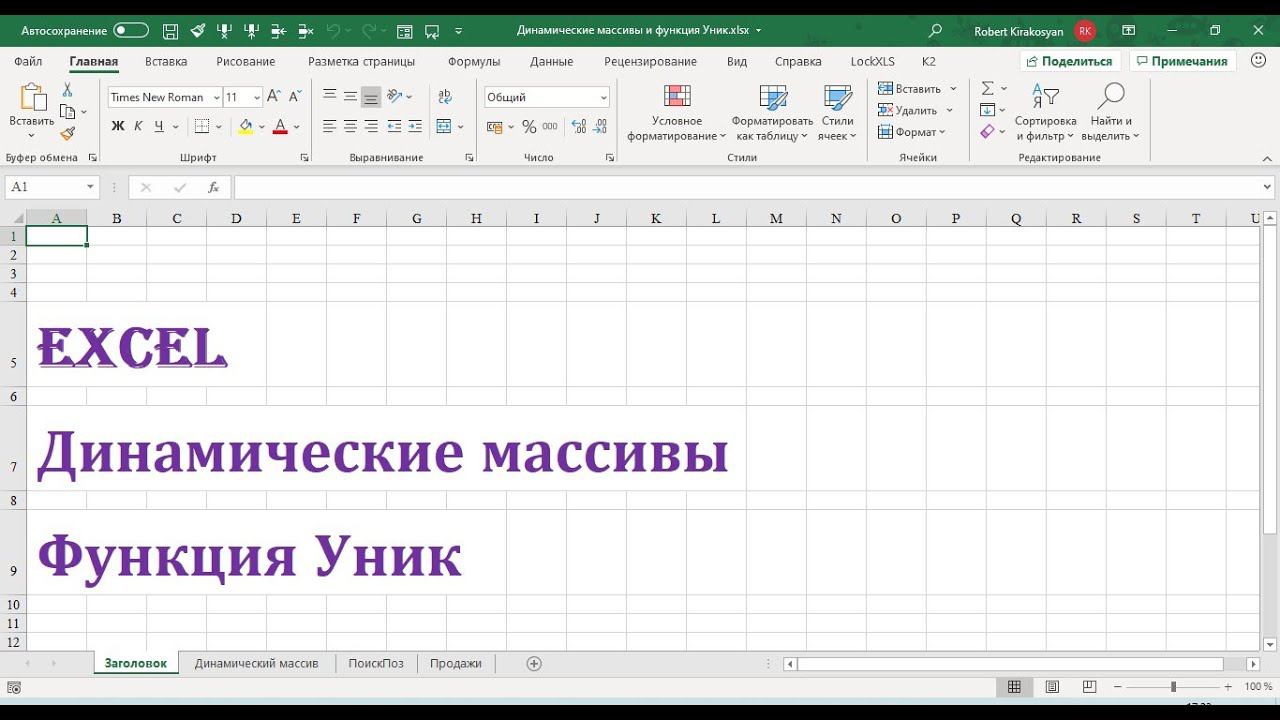Click the fill down icon in the editing group
This screenshot has width=1280, height=720.
pyautogui.click(x=988, y=110)
